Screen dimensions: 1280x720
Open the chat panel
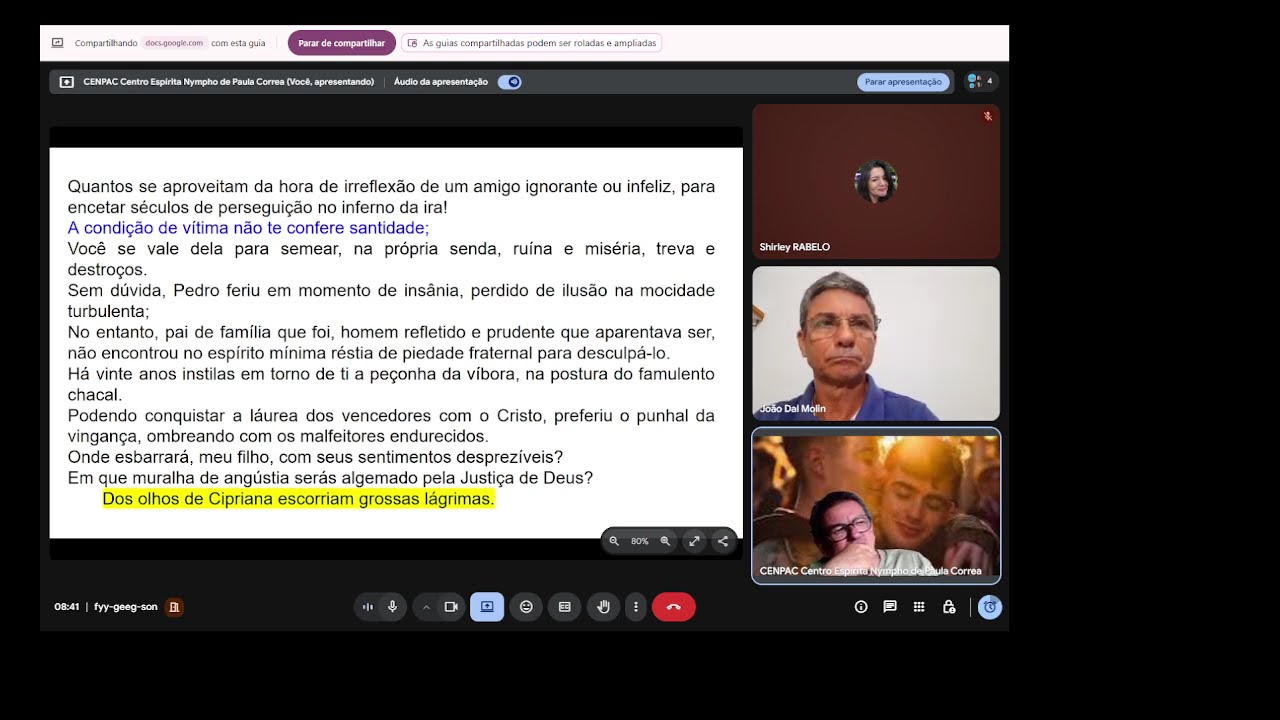click(x=890, y=607)
